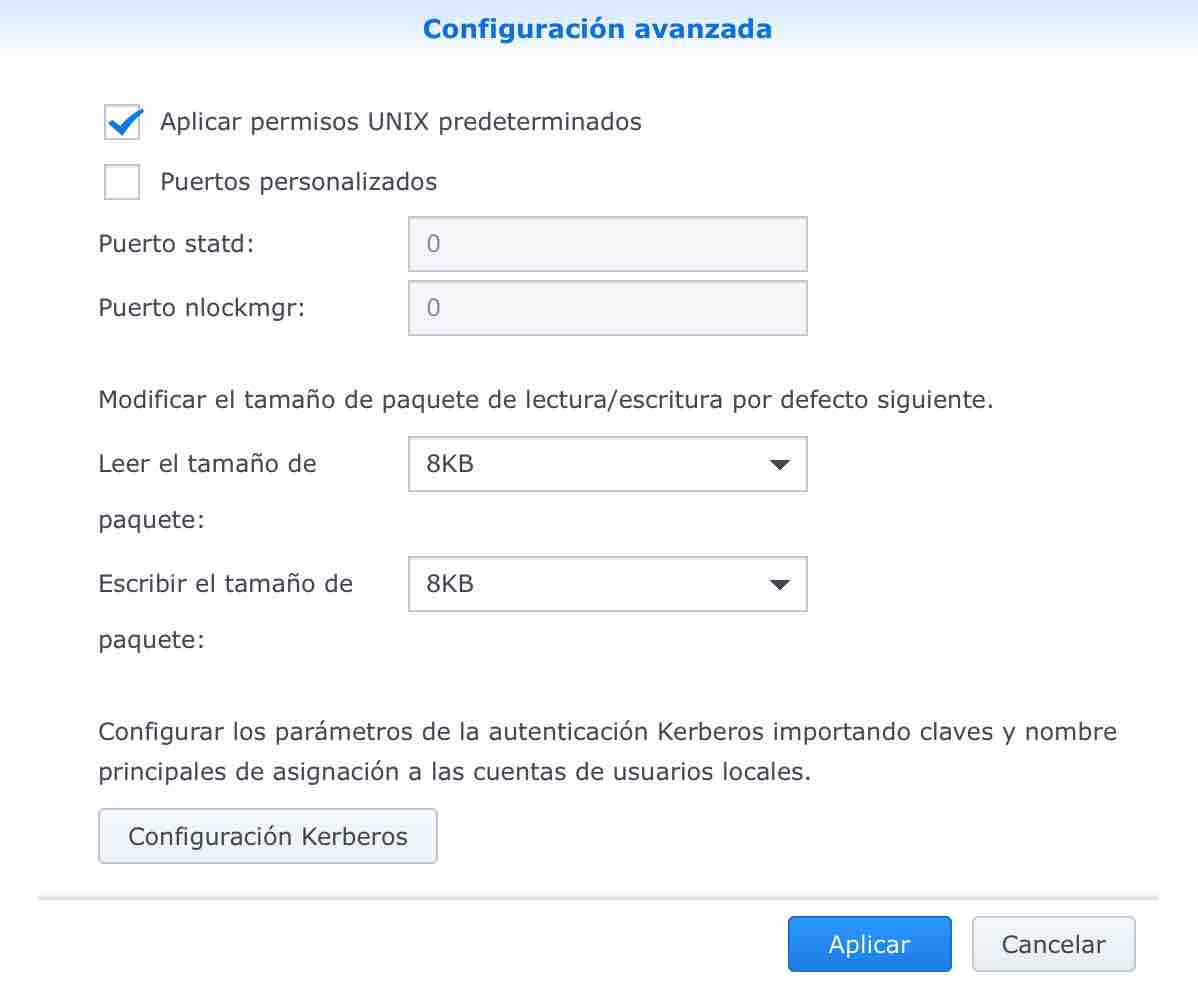Uncheck the Aplicar permisos UNIX predeterminados checkbox
The height and width of the screenshot is (988, 1198).
coord(122,123)
